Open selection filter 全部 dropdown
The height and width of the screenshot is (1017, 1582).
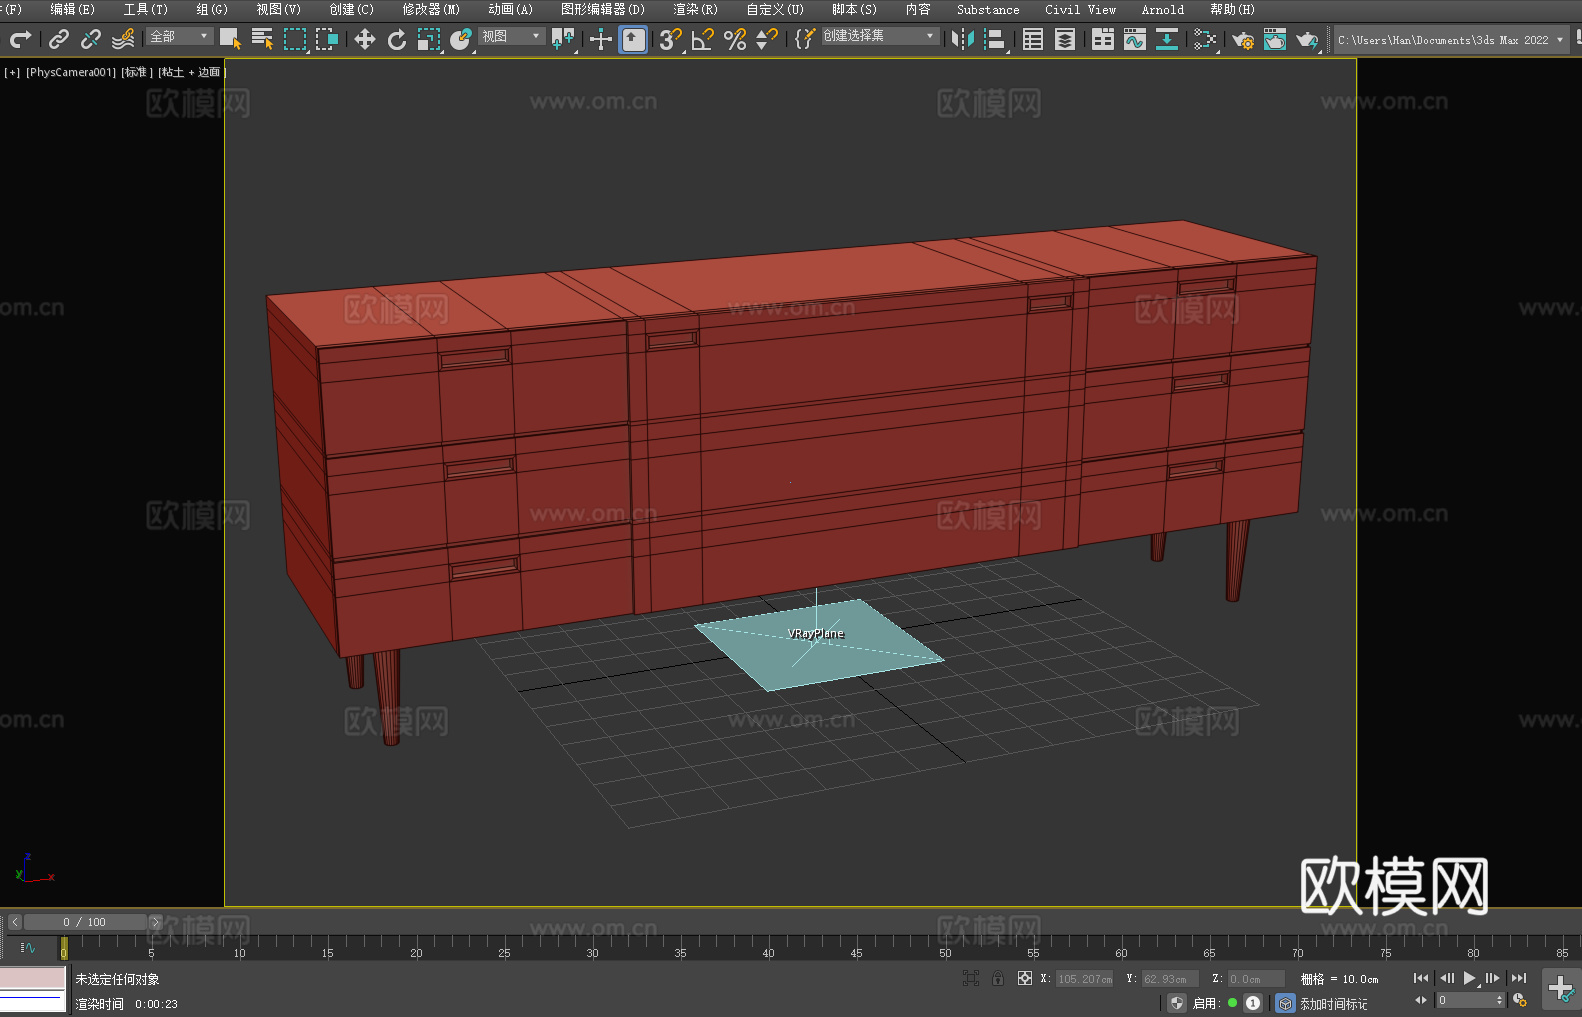(x=180, y=36)
